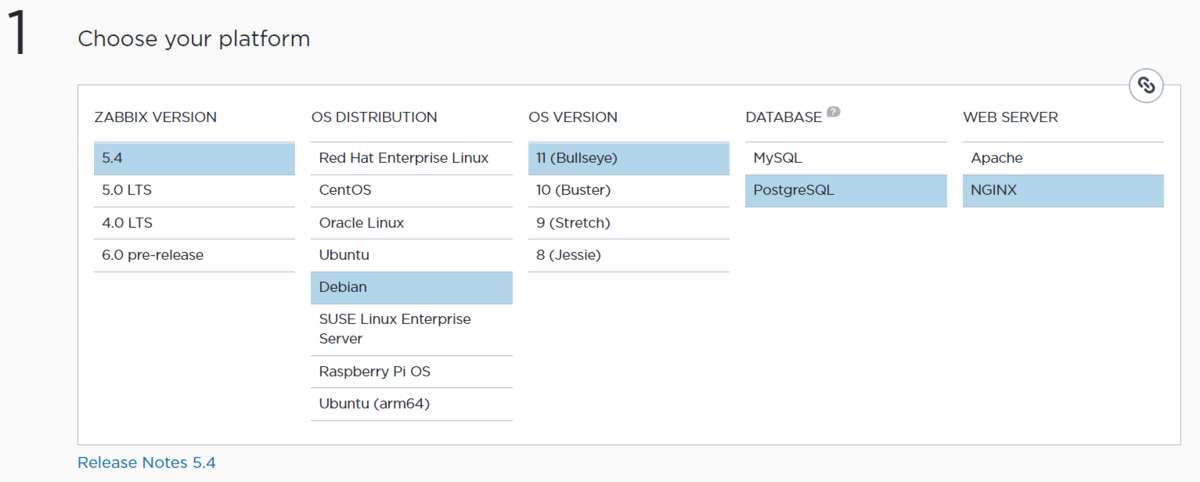Screen dimensions: 1200x482
Task: Switch database to MySQL
Action: [845, 158]
